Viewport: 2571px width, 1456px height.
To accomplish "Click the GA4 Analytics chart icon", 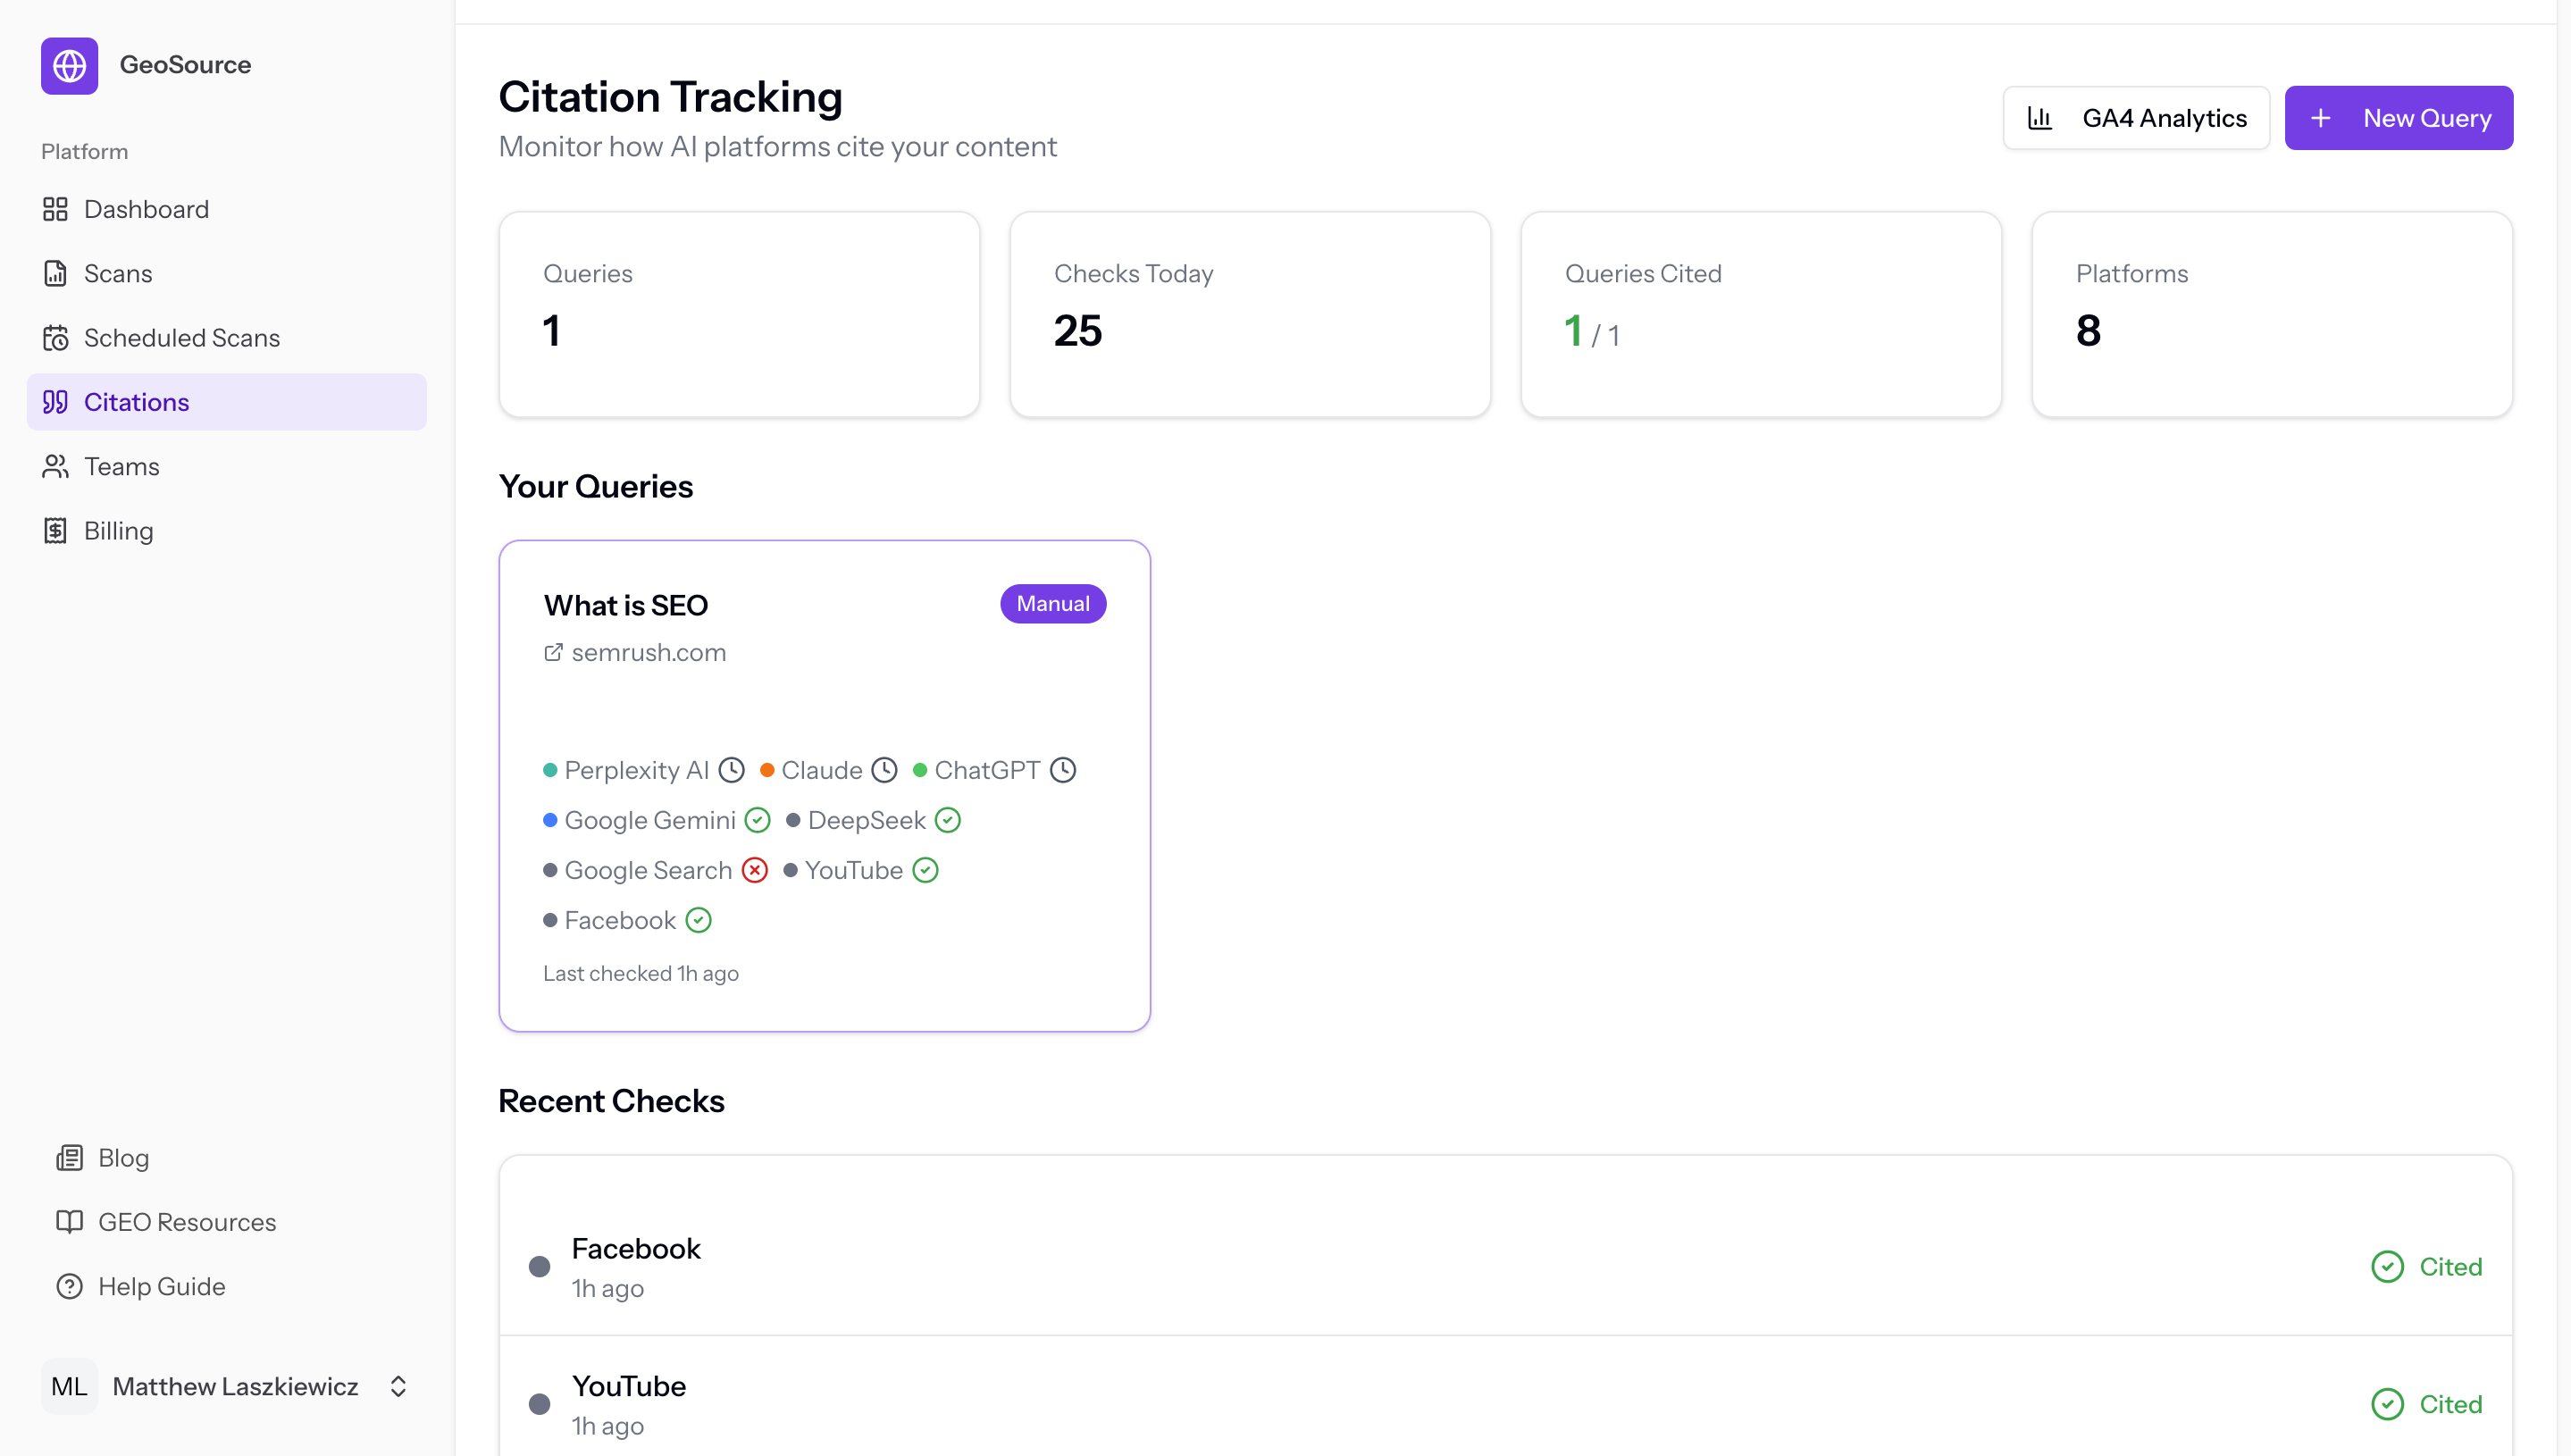I will [2041, 117].
